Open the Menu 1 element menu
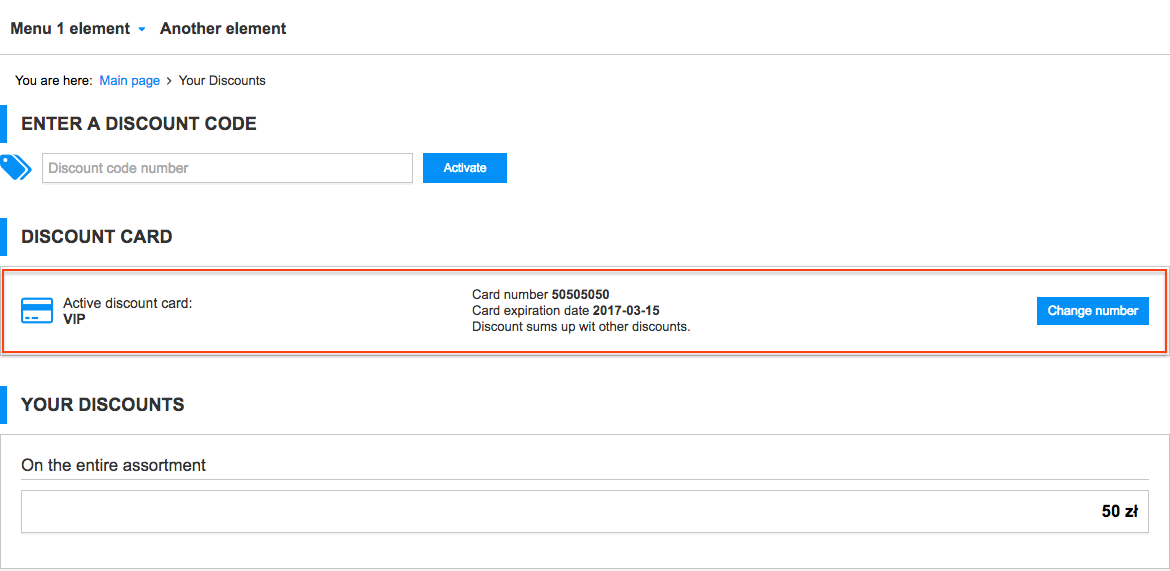 (70, 29)
